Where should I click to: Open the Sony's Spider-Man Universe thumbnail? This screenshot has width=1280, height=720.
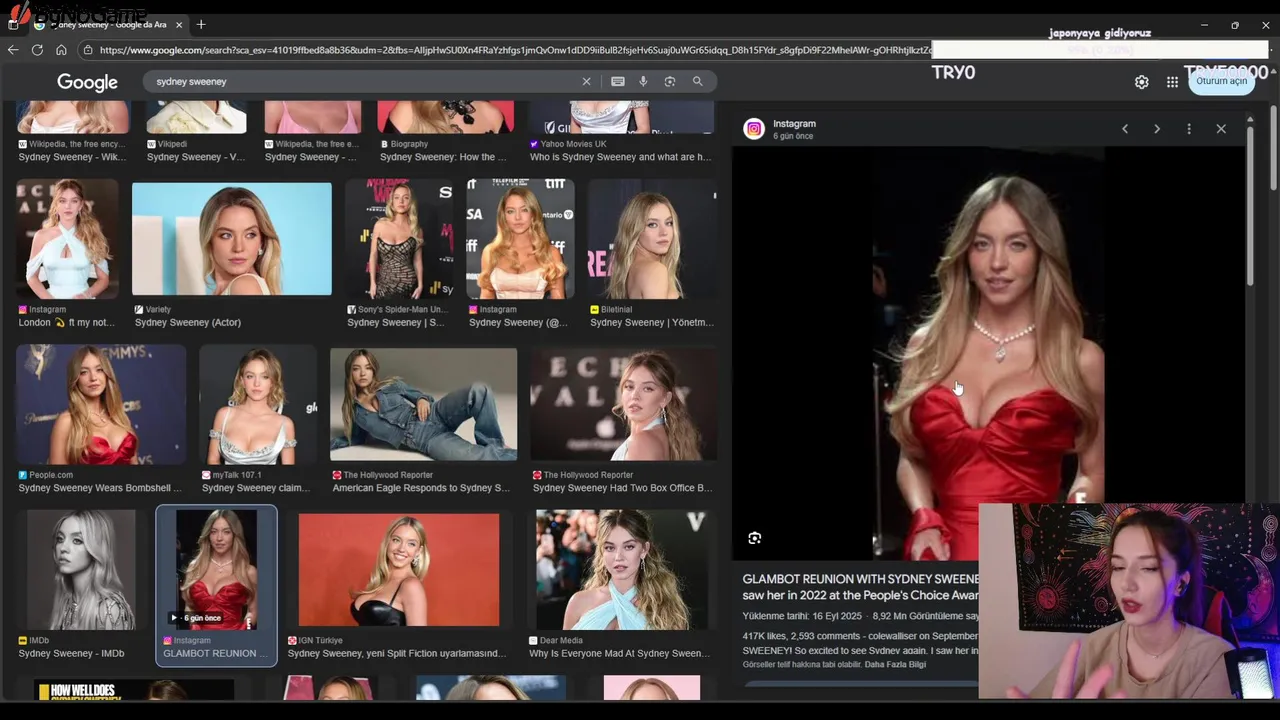pyautogui.click(x=399, y=239)
